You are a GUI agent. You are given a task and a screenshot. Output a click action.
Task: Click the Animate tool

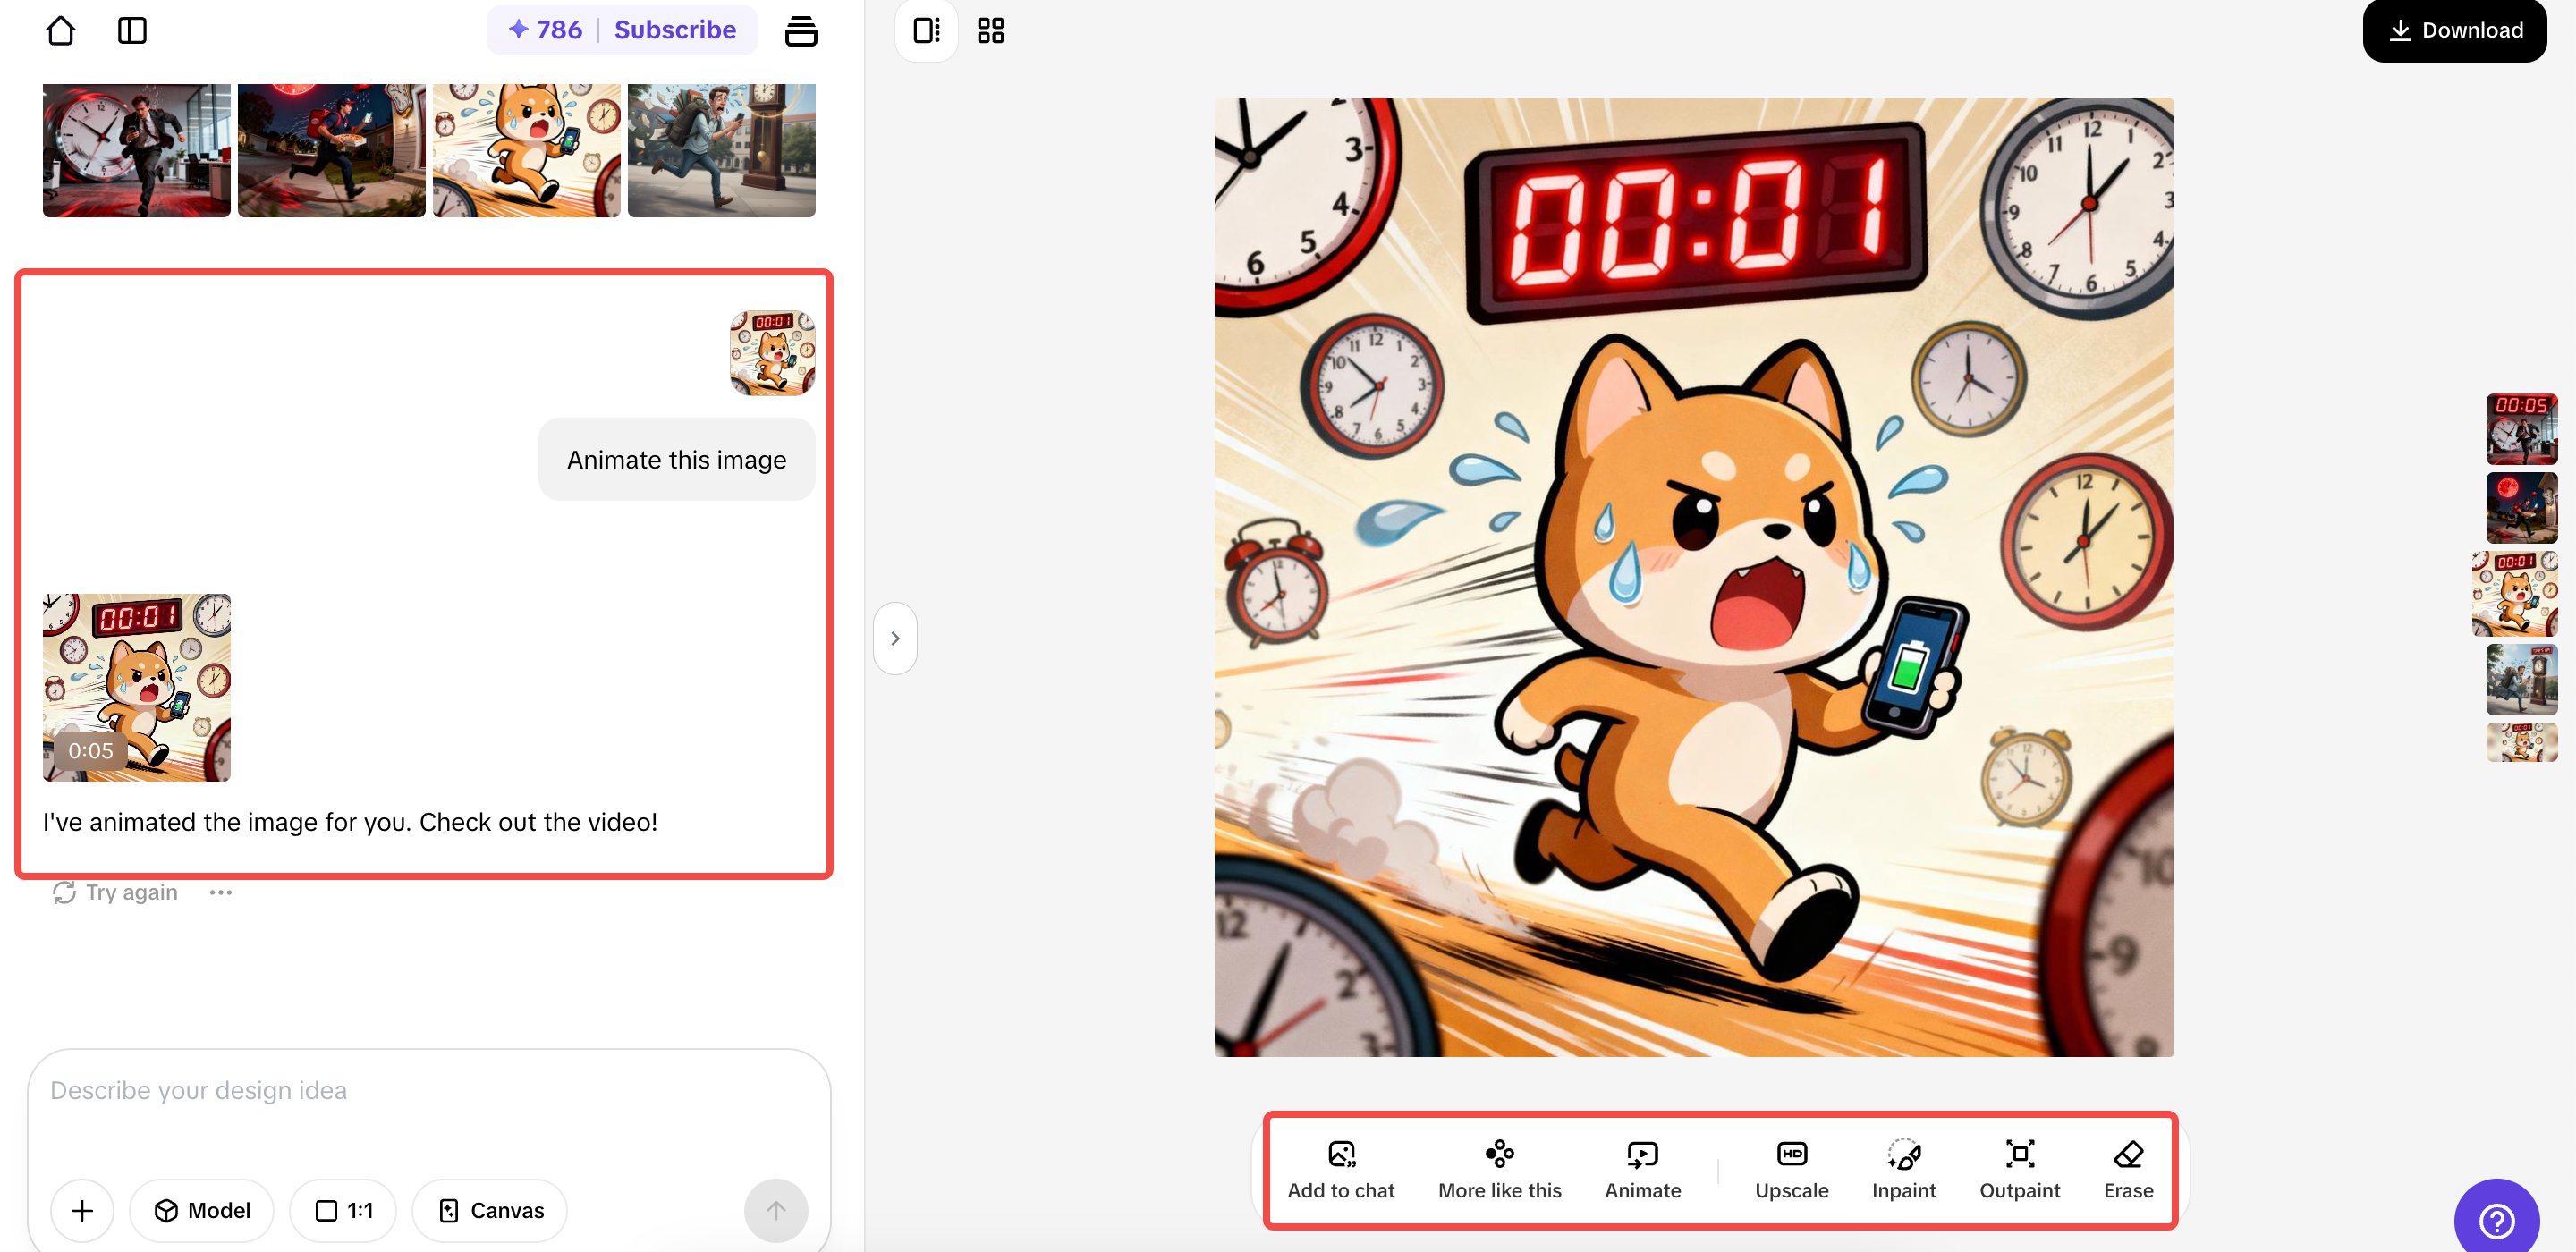pyautogui.click(x=1642, y=1168)
